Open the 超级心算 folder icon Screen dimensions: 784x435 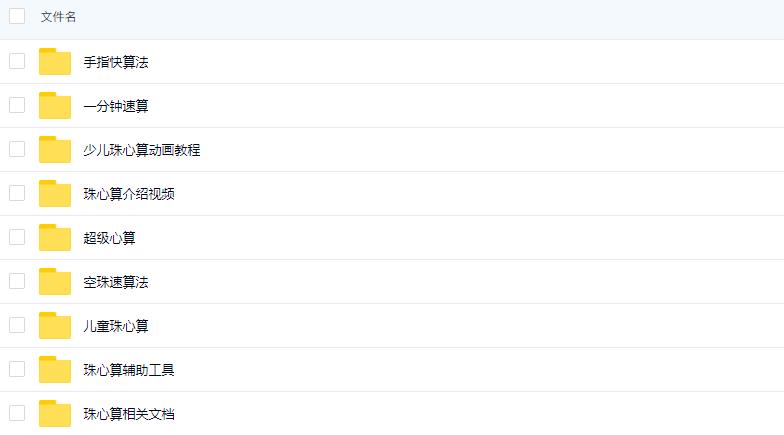pos(55,238)
